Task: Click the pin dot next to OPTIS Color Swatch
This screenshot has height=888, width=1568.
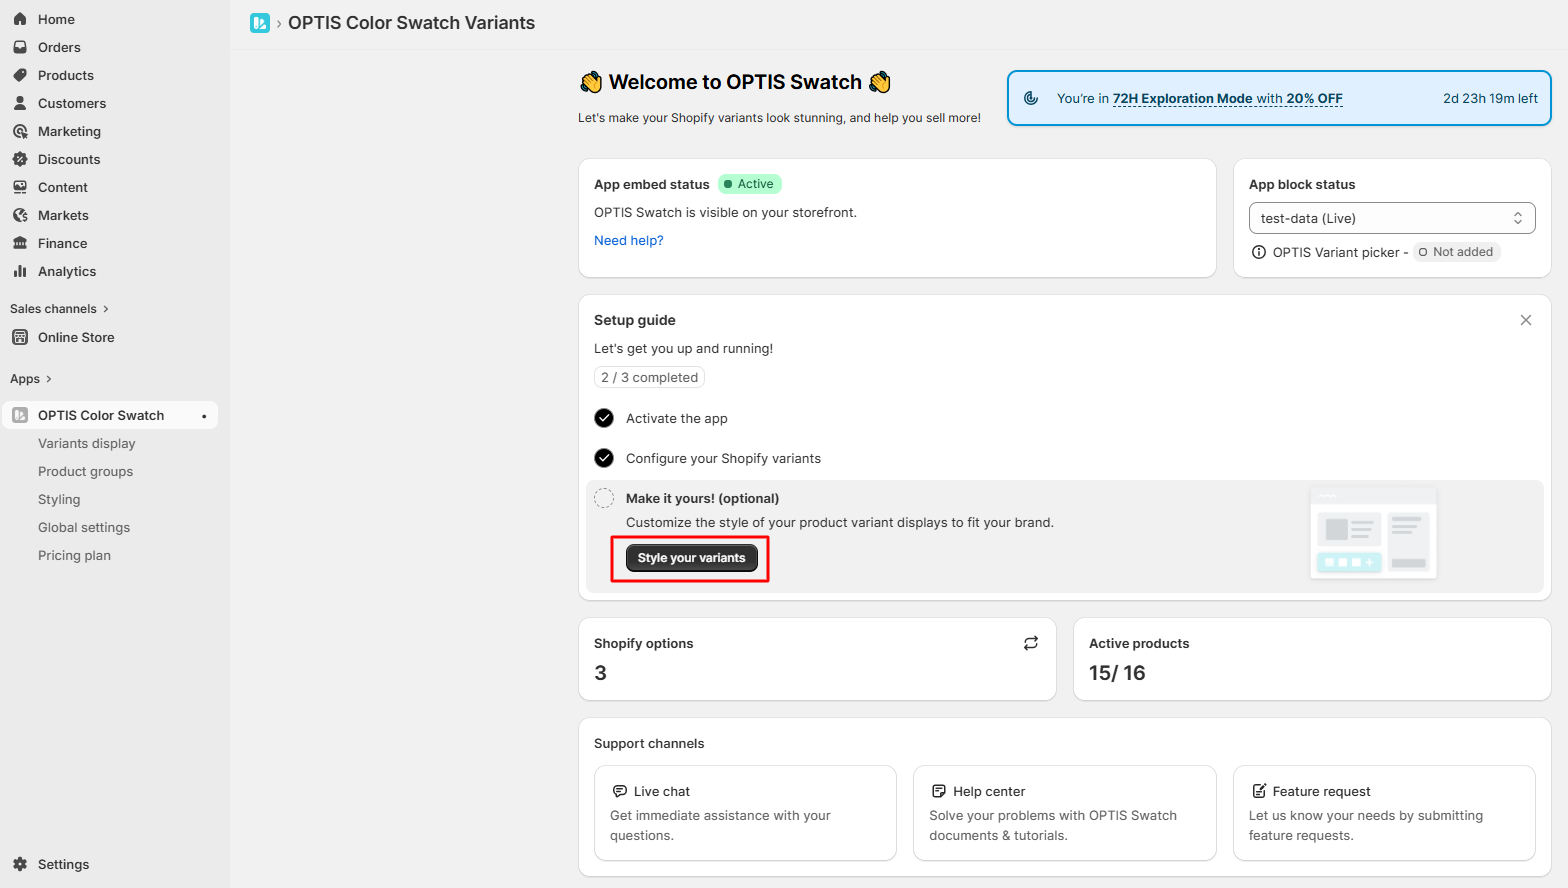Action: (x=204, y=416)
